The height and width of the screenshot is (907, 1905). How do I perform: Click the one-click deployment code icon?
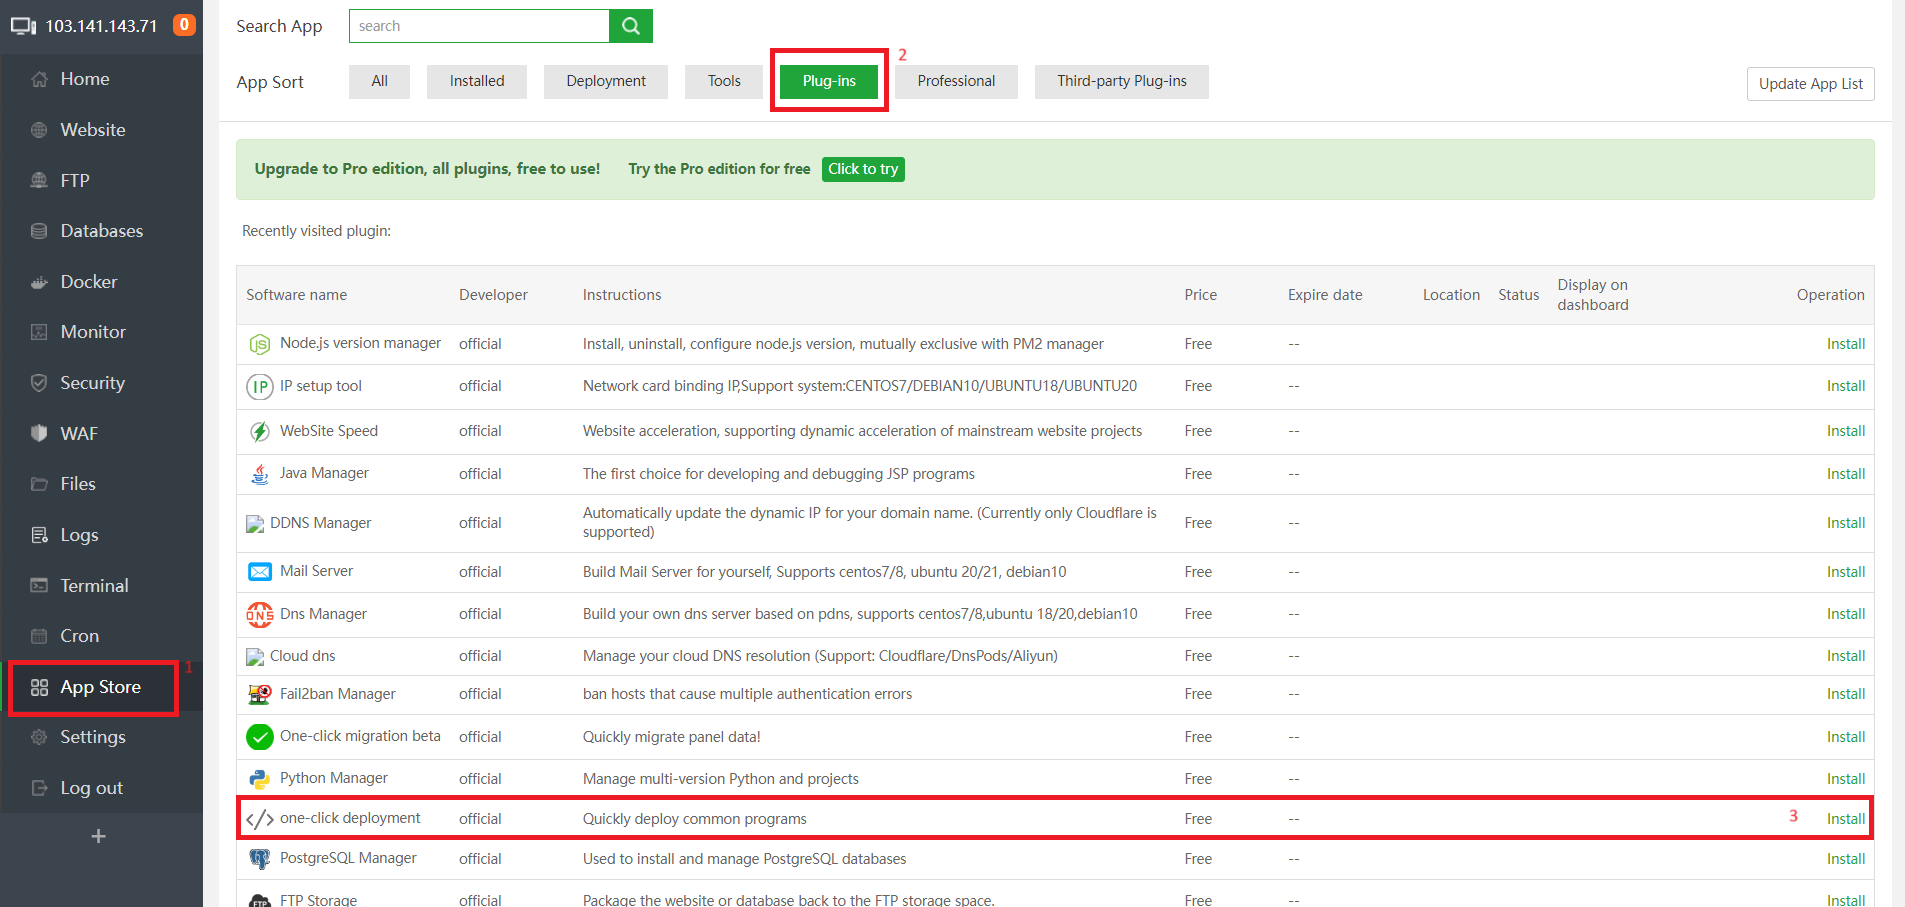[259, 819]
